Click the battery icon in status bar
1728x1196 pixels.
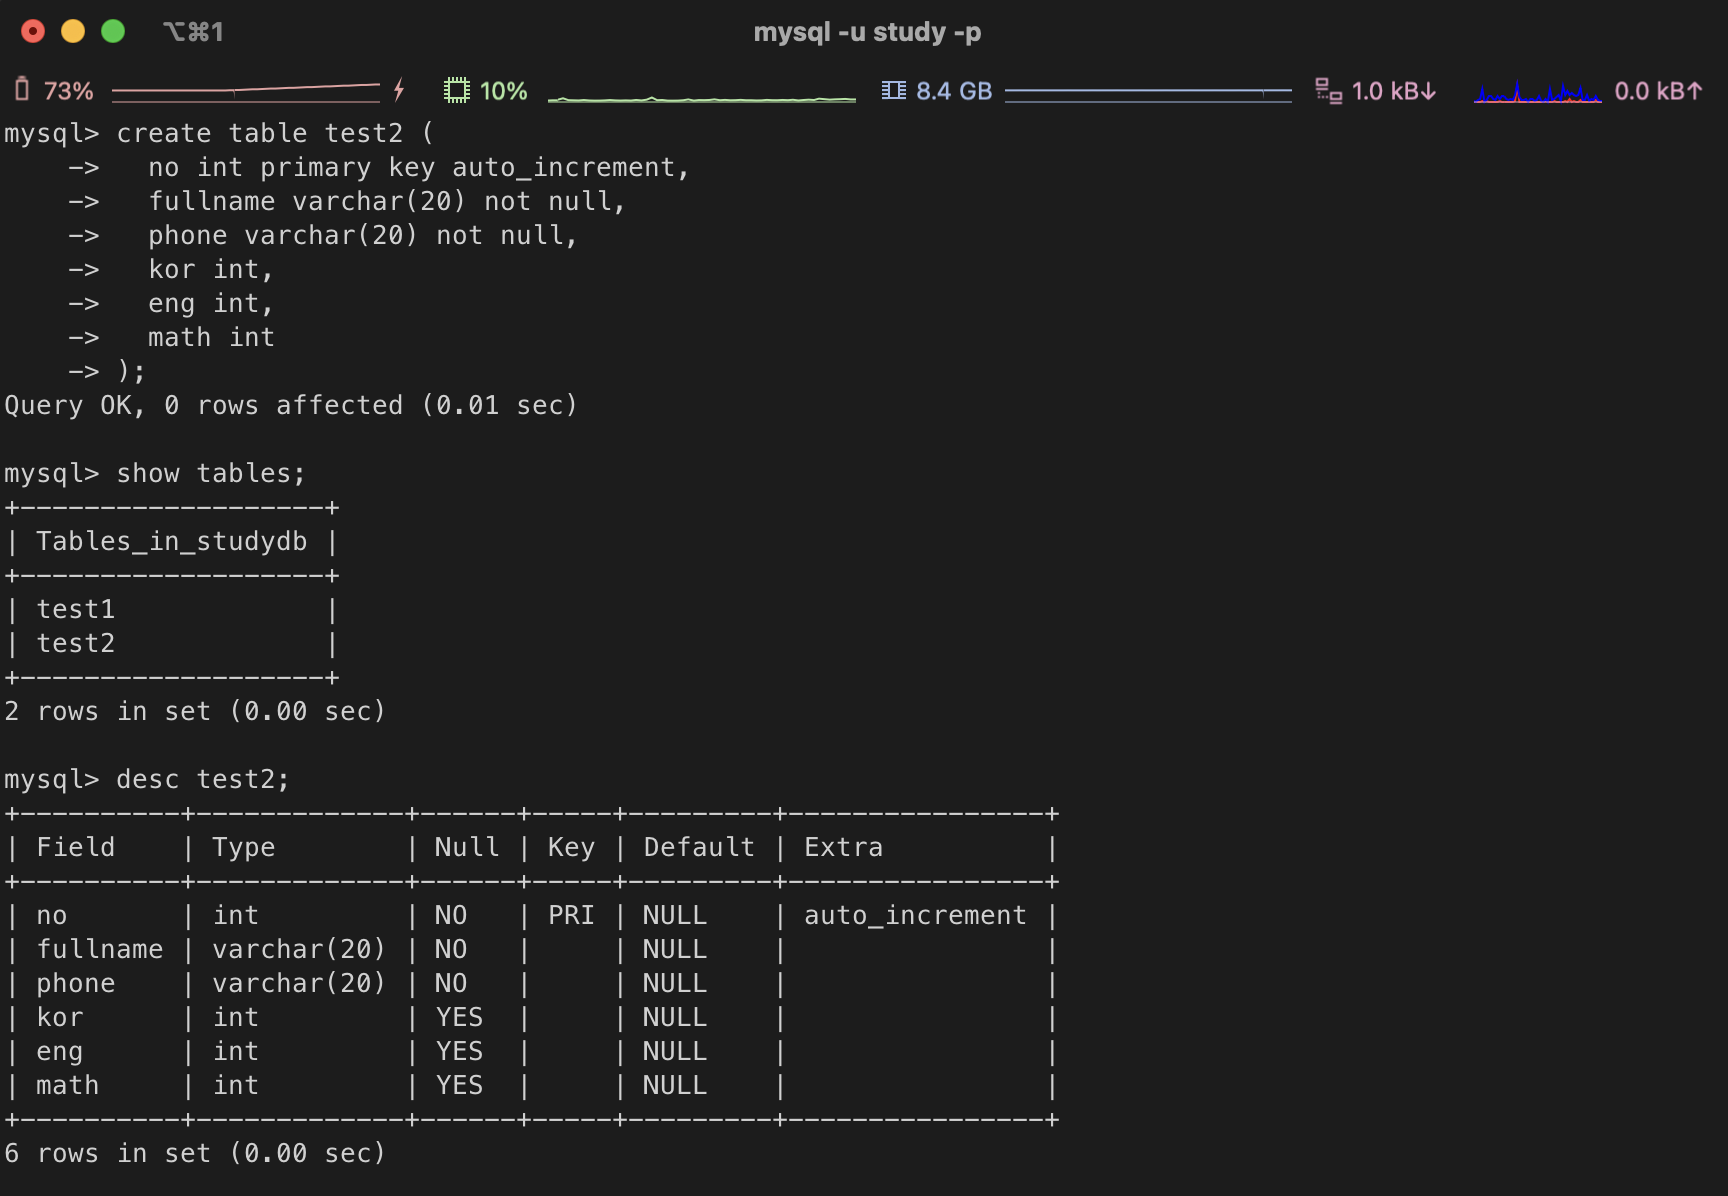click(22, 90)
